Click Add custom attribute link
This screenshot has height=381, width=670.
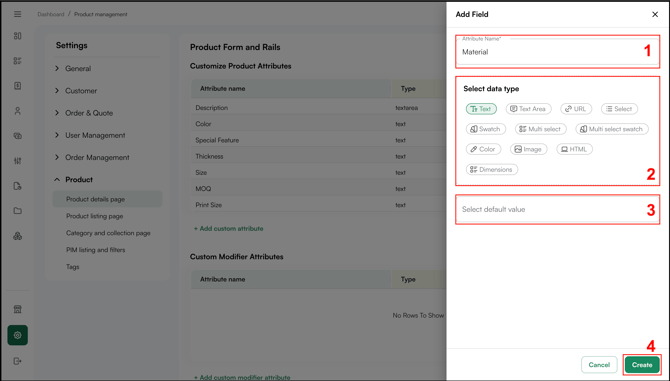(229, 229)
